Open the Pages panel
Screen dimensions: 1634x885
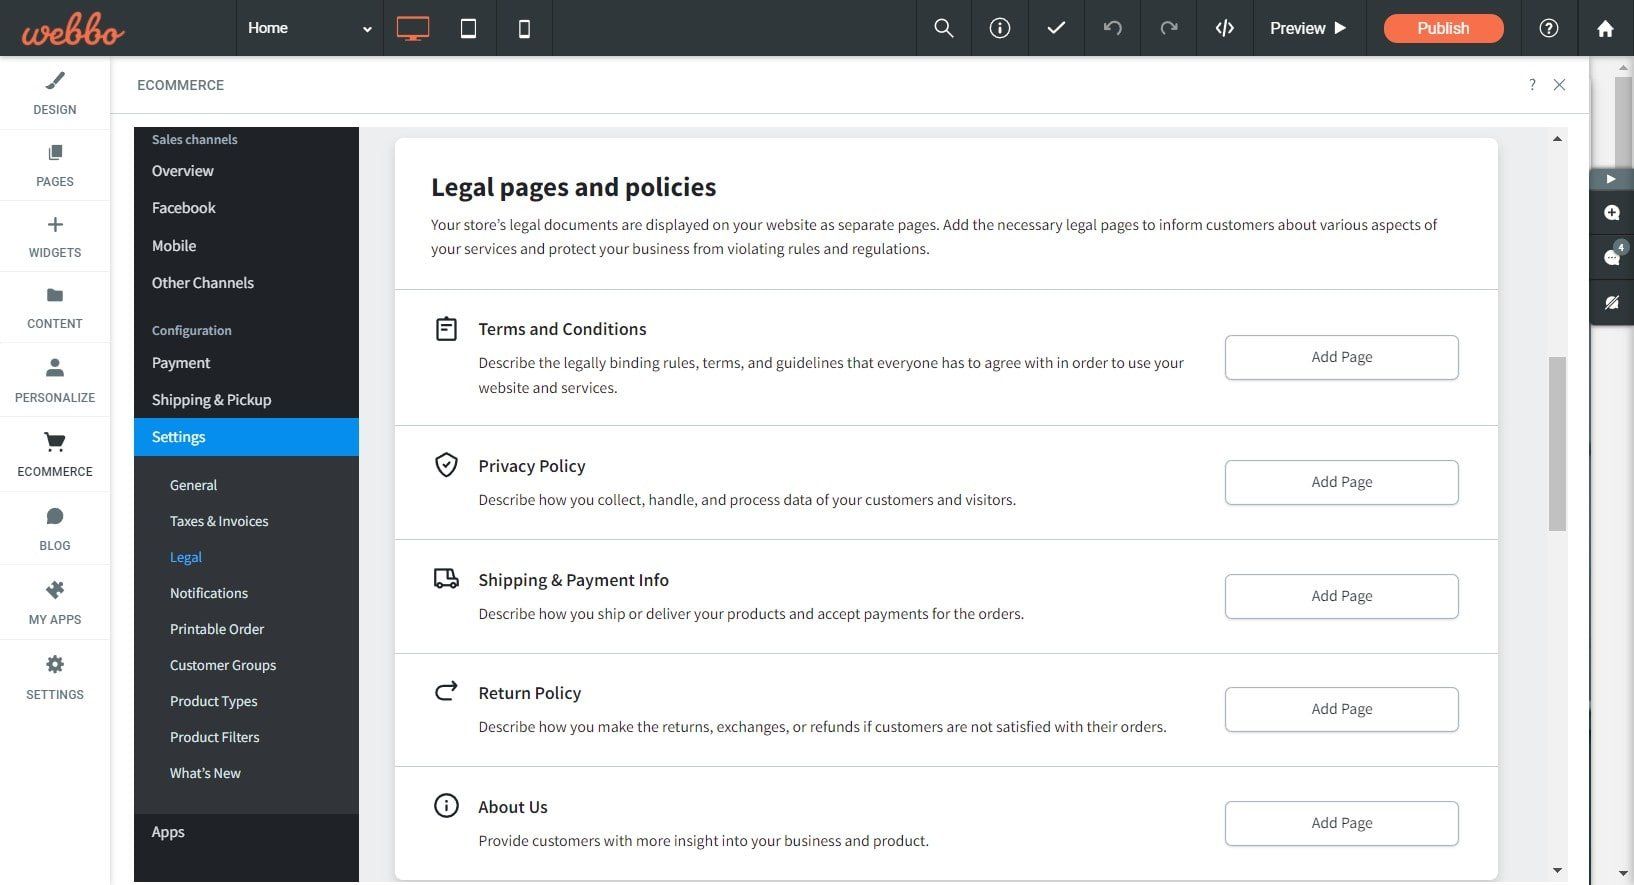55,165
